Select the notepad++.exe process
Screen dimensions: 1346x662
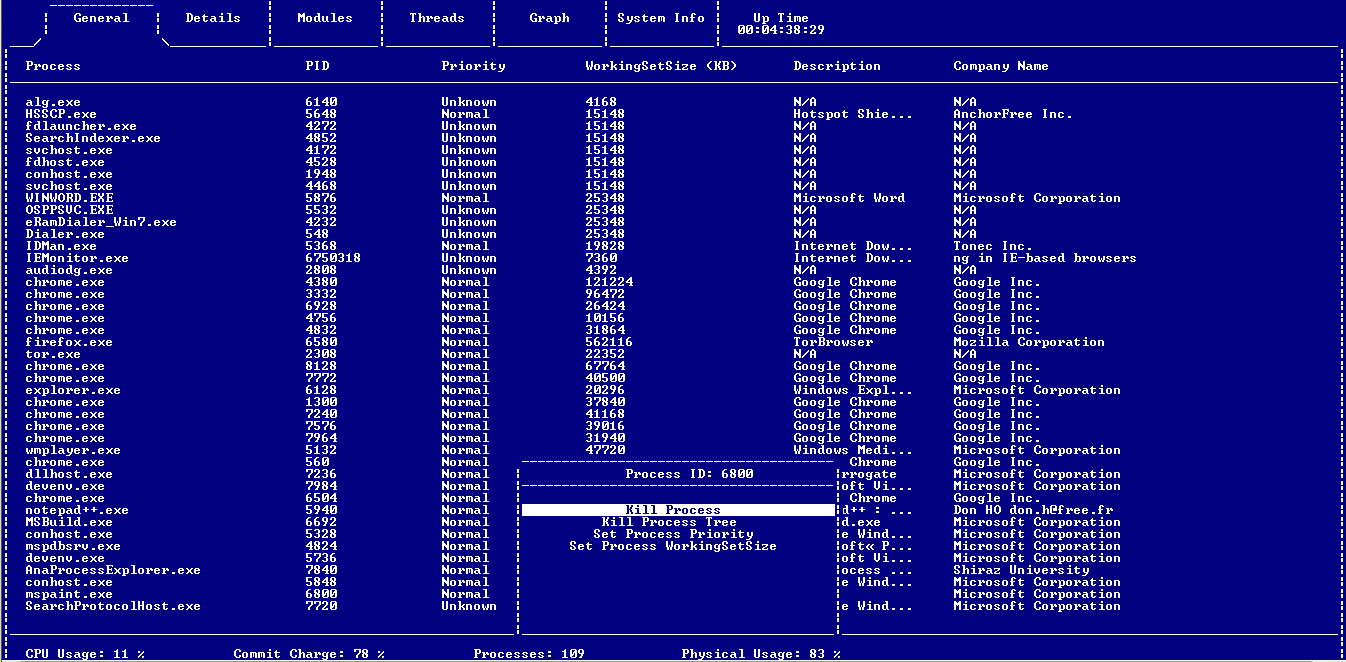tap(77, 510)
